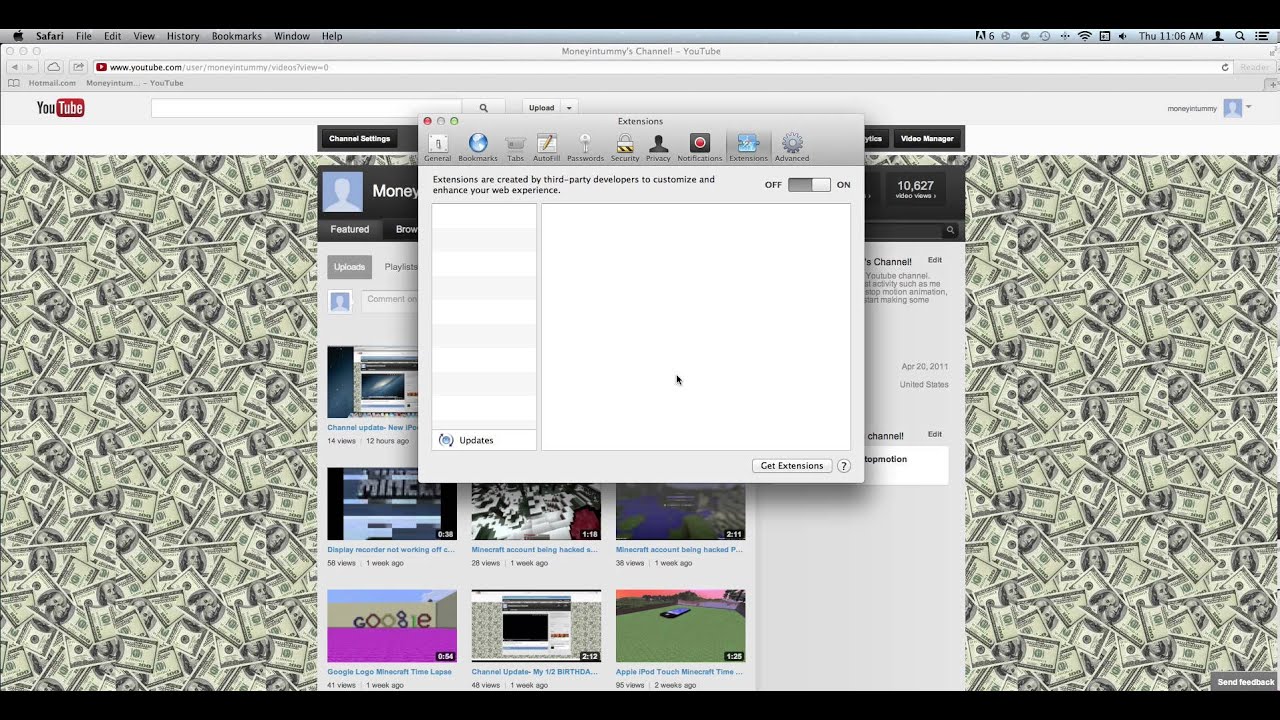Open the AutoFill preferences pane
Screen dimensions: 1280x720
(546, 148)
